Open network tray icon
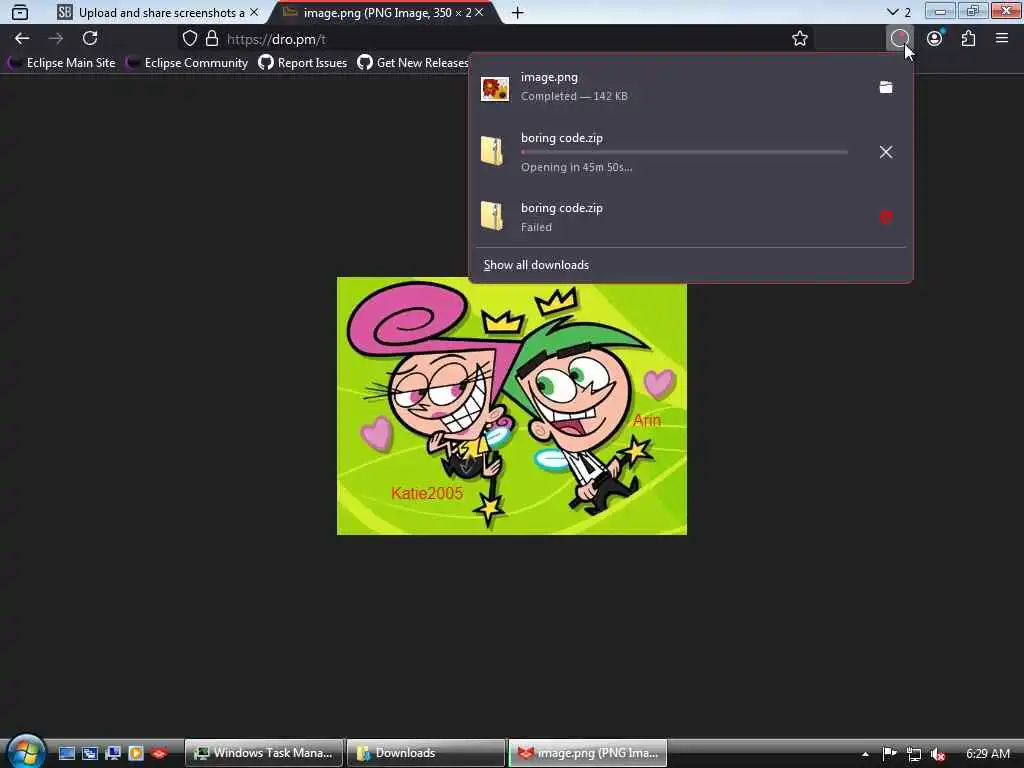The image size is (1024, 768). pyautogui.click(x=914, y=754)
